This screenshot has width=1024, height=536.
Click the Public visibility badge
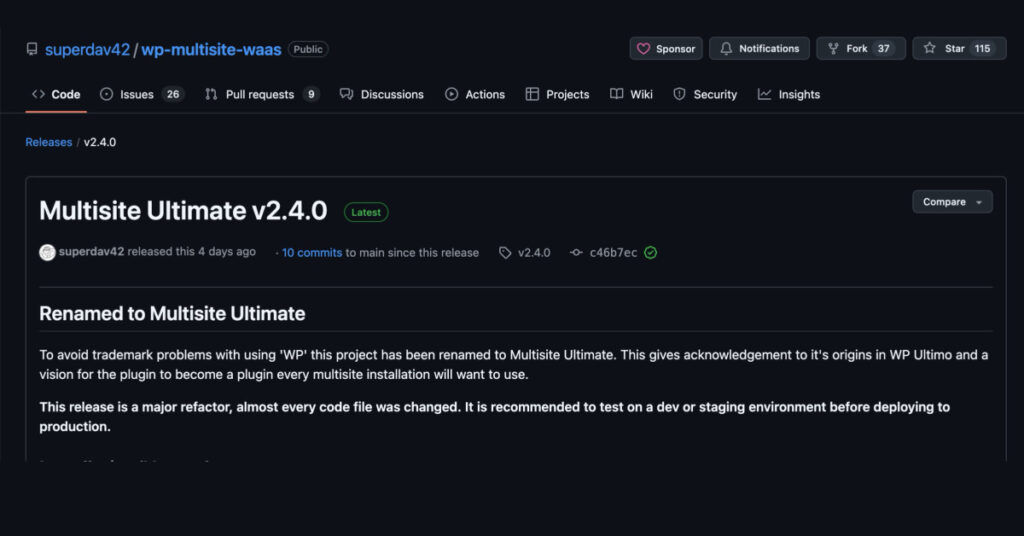tap(308, 49)
